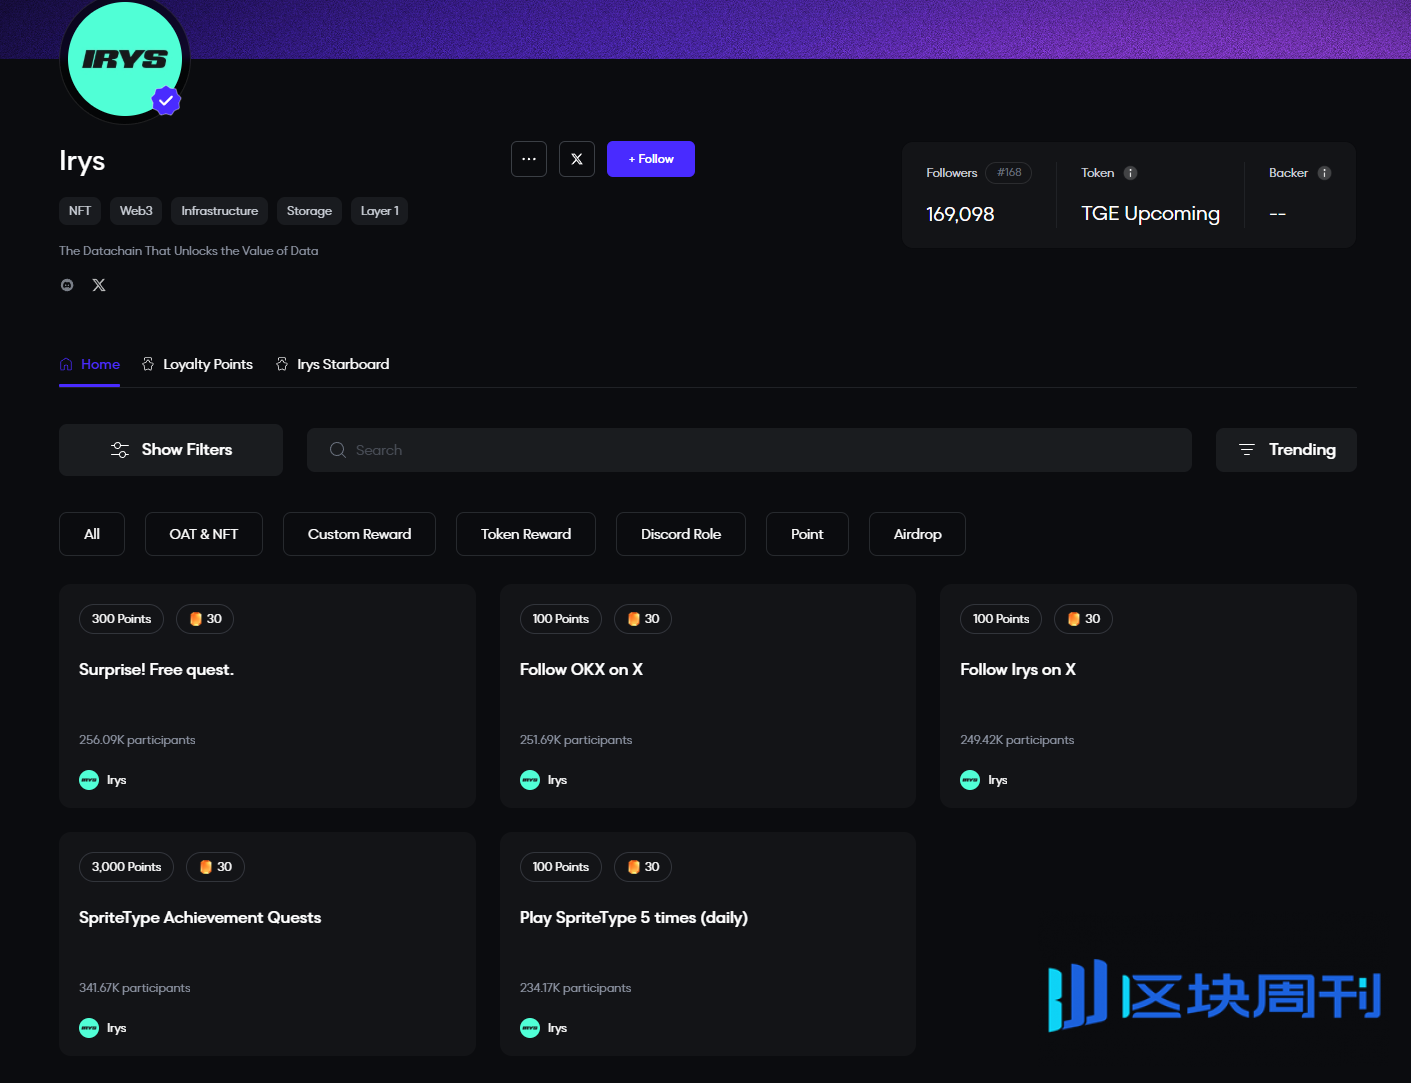Open the three-dot more options menu
1411x1083 pixels.
tap(529, 159)
